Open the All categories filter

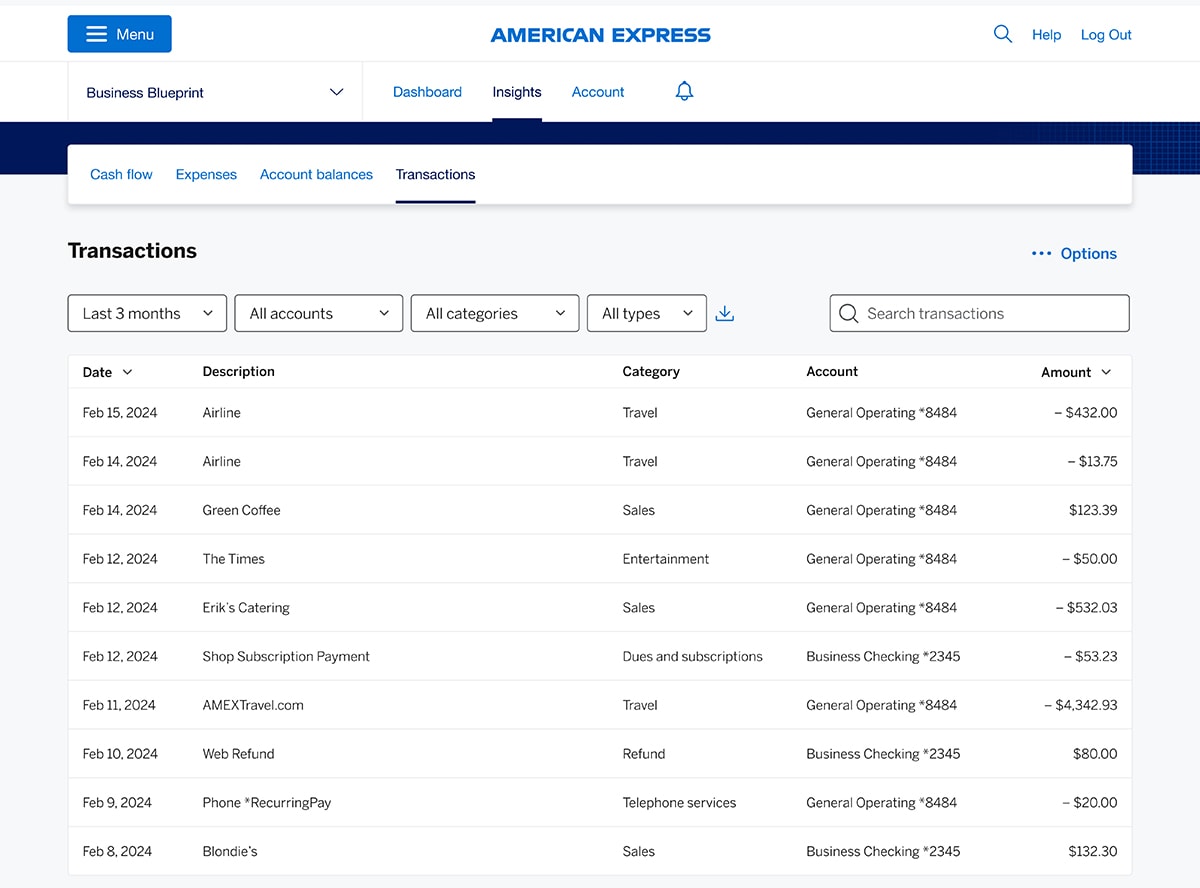coord(494,313)
